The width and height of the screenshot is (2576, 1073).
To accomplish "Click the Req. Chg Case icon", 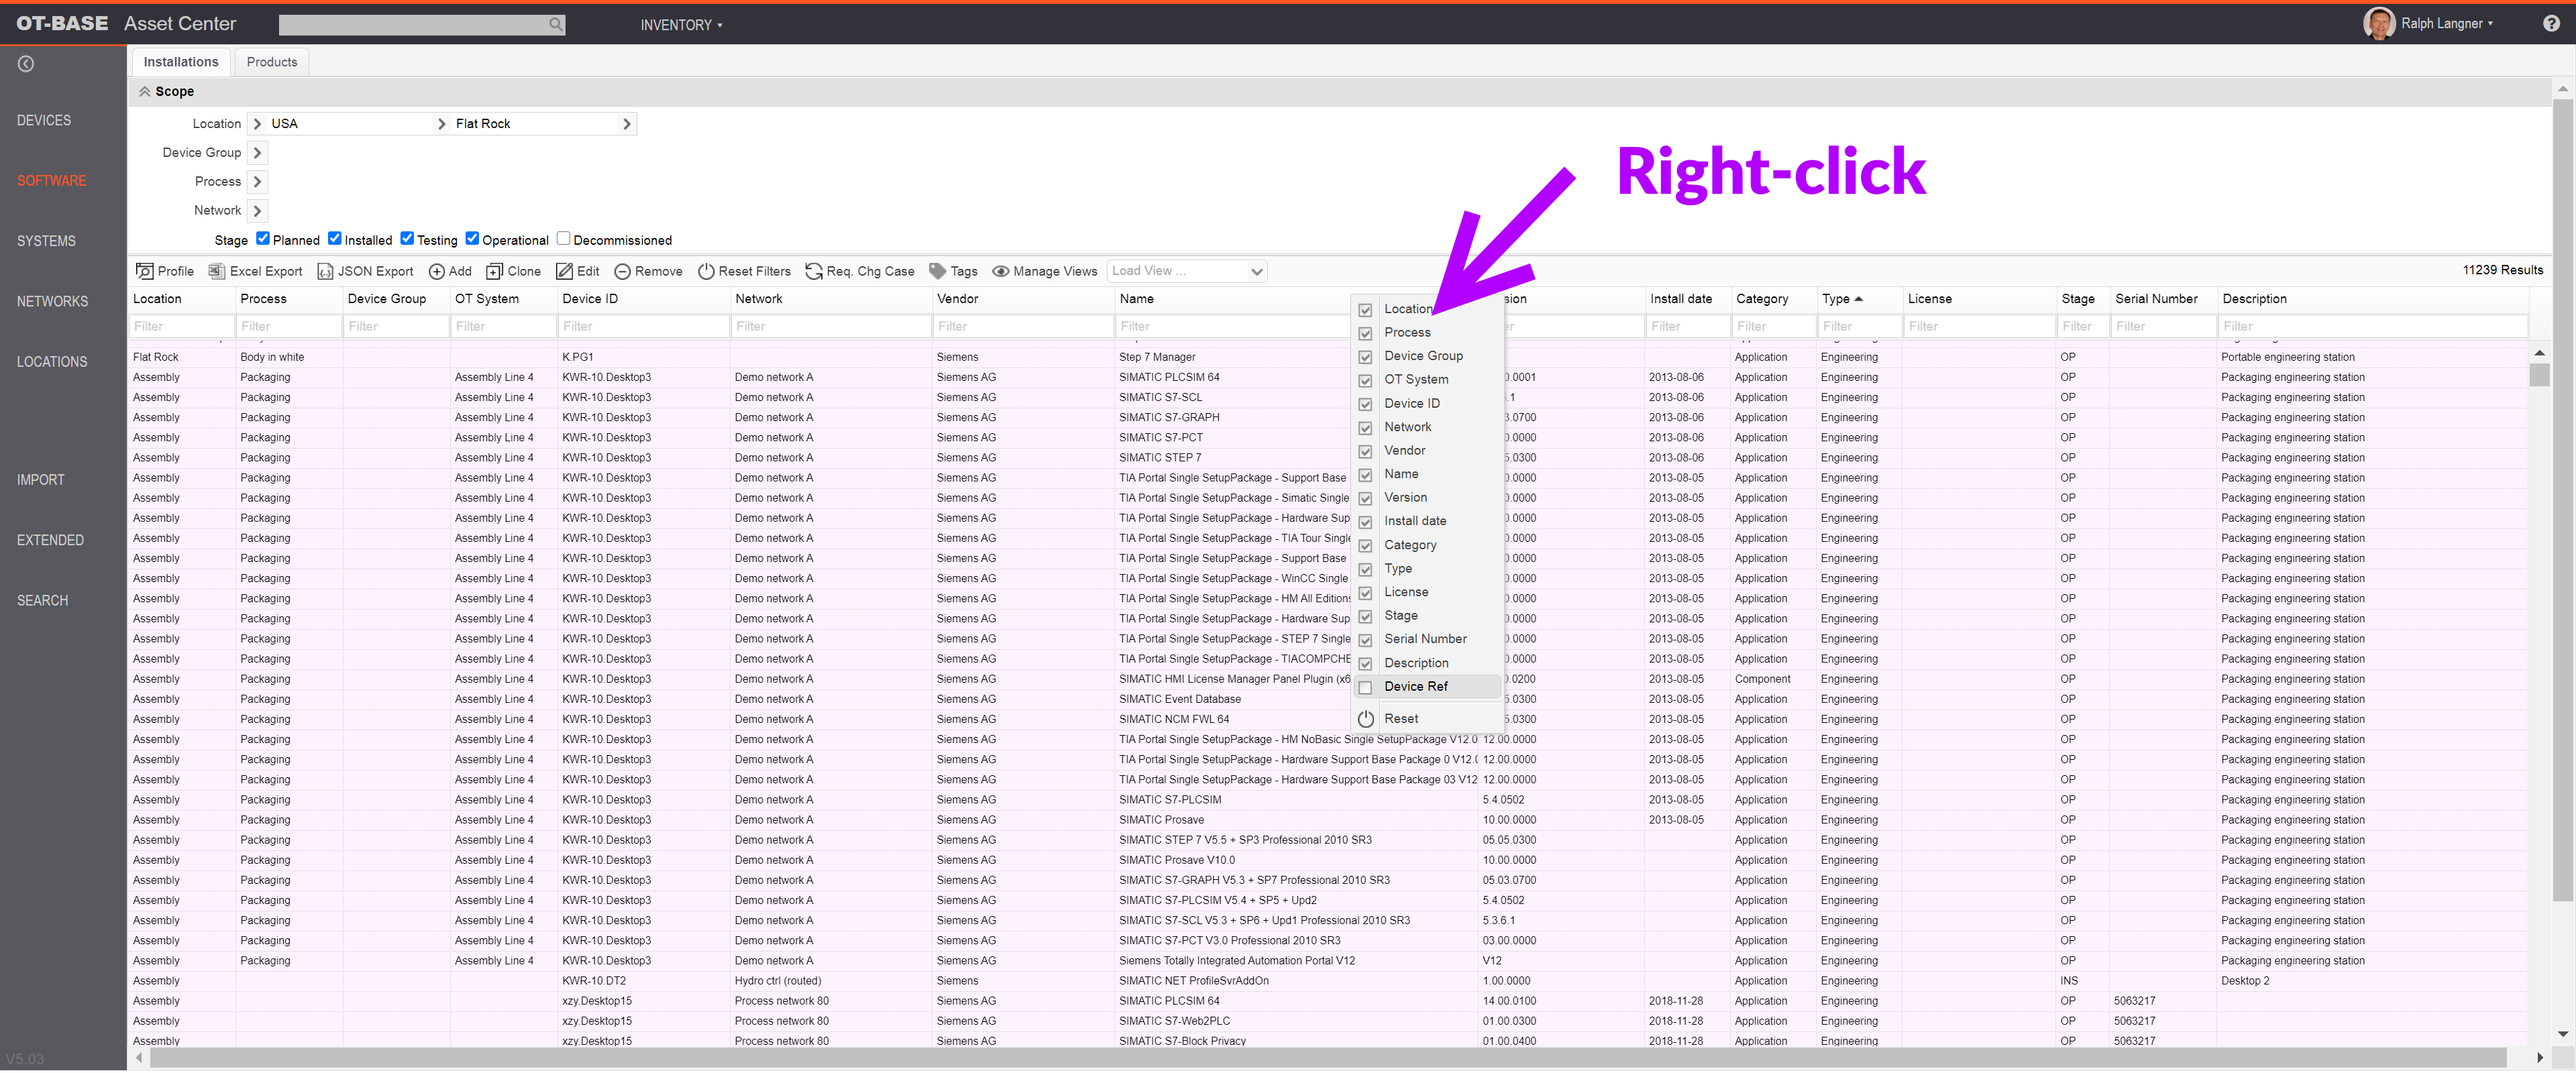I will [814, 271].
